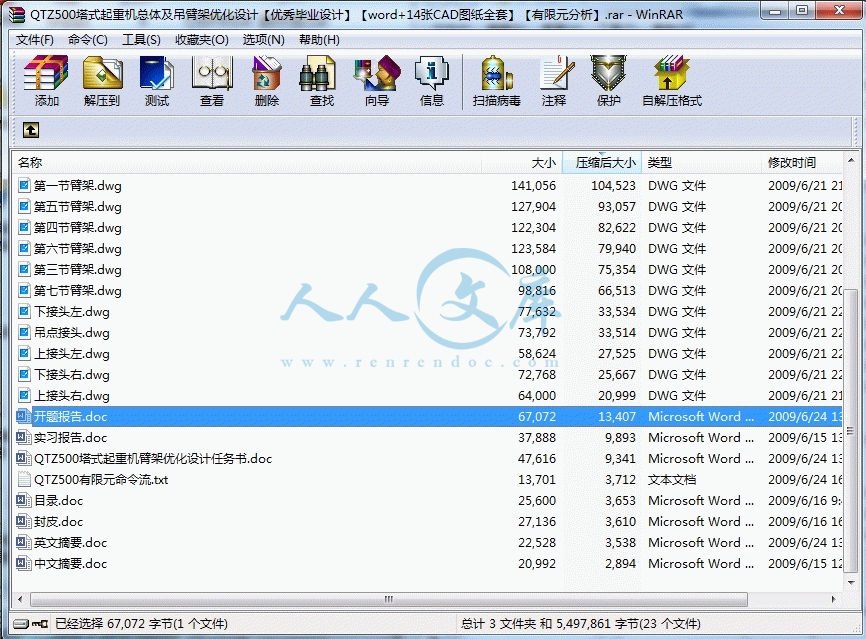Image resolution: width=866 pixels, height=639 pixels.
Task: Select the file 第五节臂架.dwg
Action: tap(77, 207)
